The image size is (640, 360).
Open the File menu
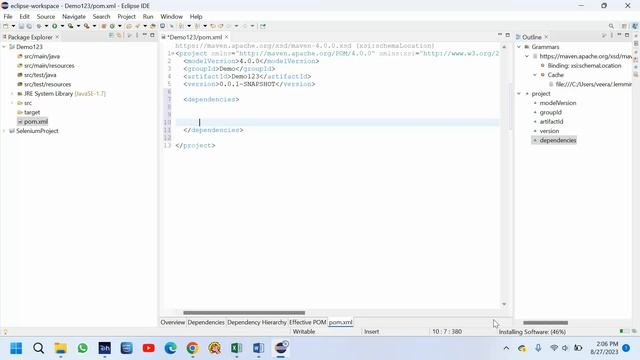pos(8,17)
